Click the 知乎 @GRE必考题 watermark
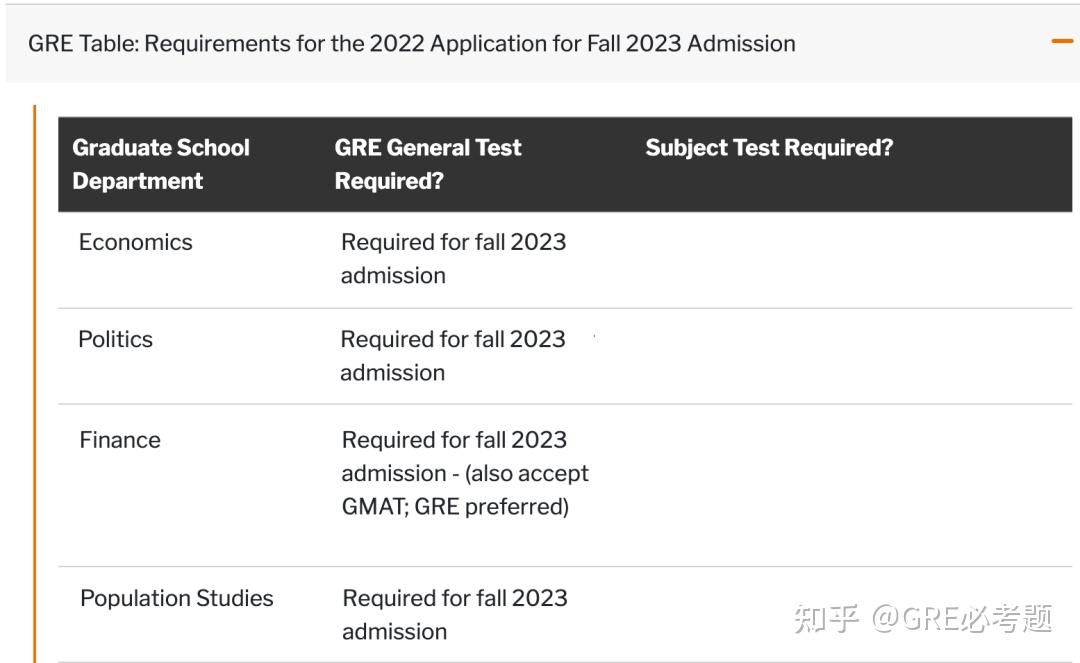The width and height of the screenshot is (1080, 663). pos(925,619)
